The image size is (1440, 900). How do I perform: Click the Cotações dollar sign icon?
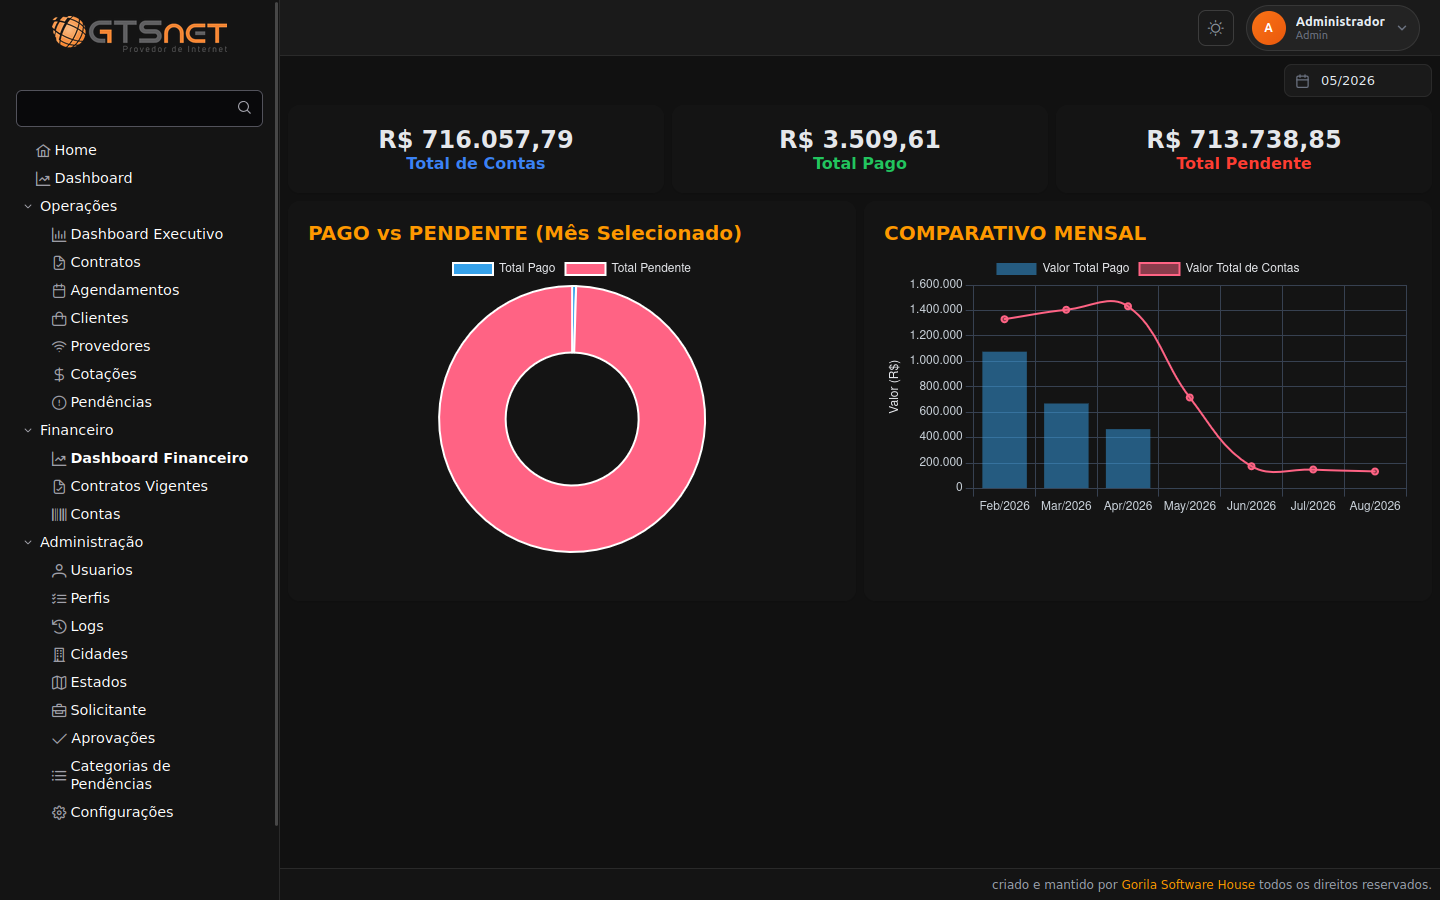59,375
